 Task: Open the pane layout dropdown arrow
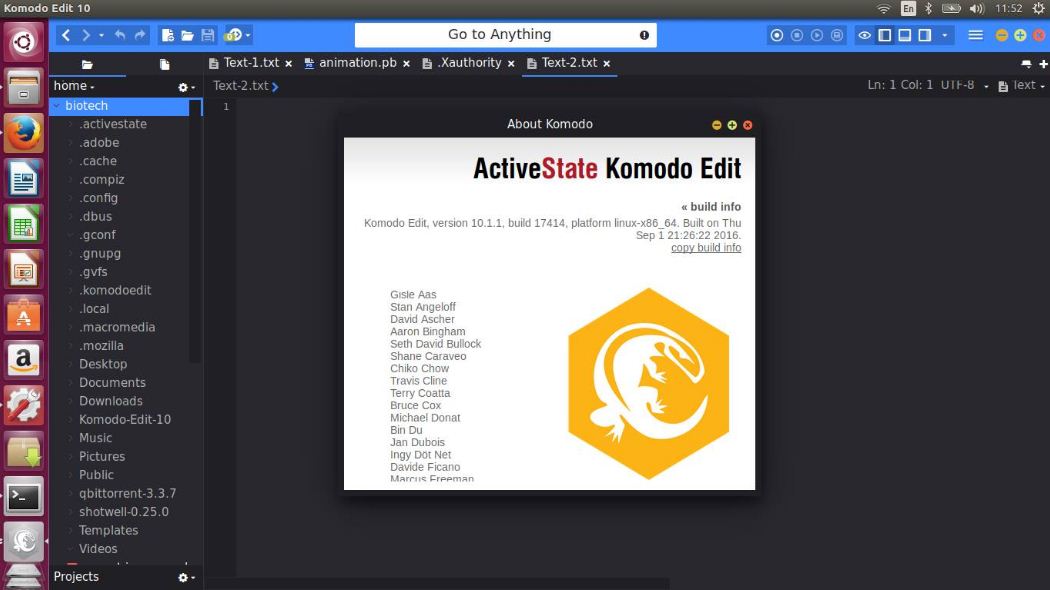coord(945,35)
